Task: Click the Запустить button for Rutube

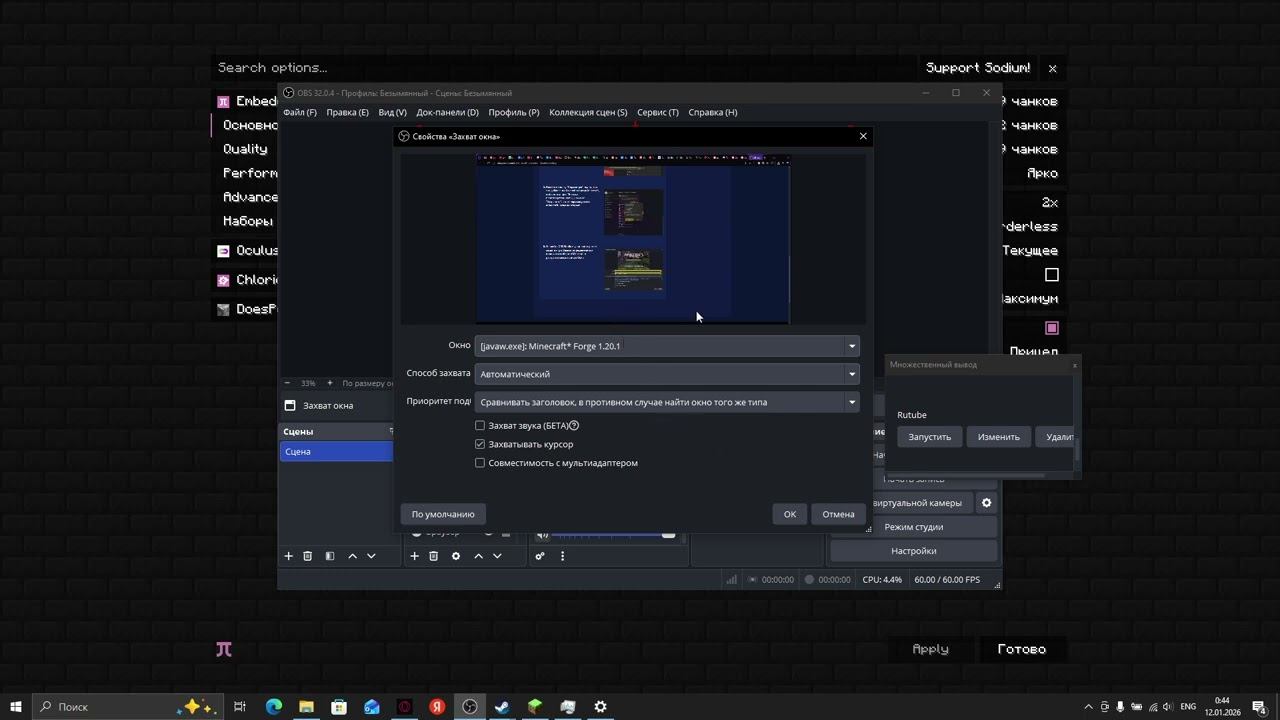Action: click(929, 437)
